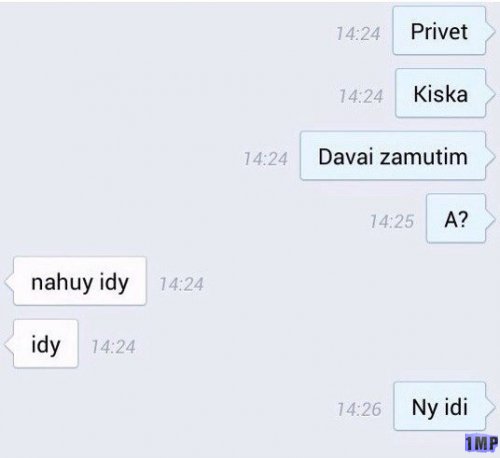This screenshot has height=458, width=500.
Task: Select the short 'idy' received bubble
Action: coord(46,344)
